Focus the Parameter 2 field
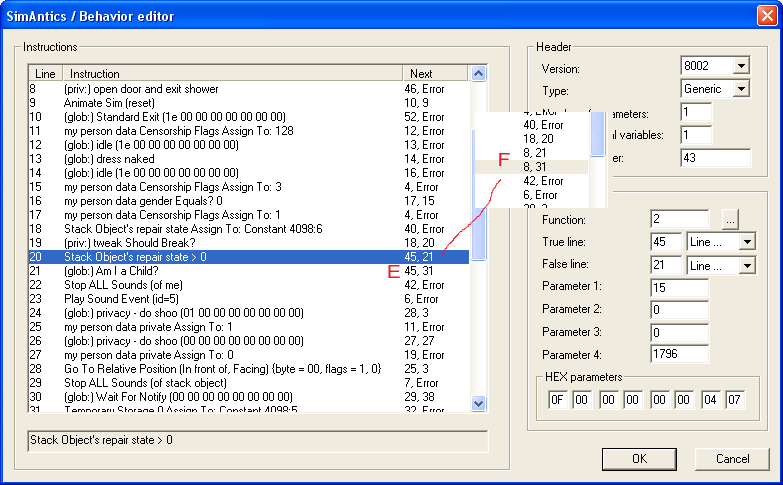The width and height of the screenshot is (783, 485). click(680, 310)
